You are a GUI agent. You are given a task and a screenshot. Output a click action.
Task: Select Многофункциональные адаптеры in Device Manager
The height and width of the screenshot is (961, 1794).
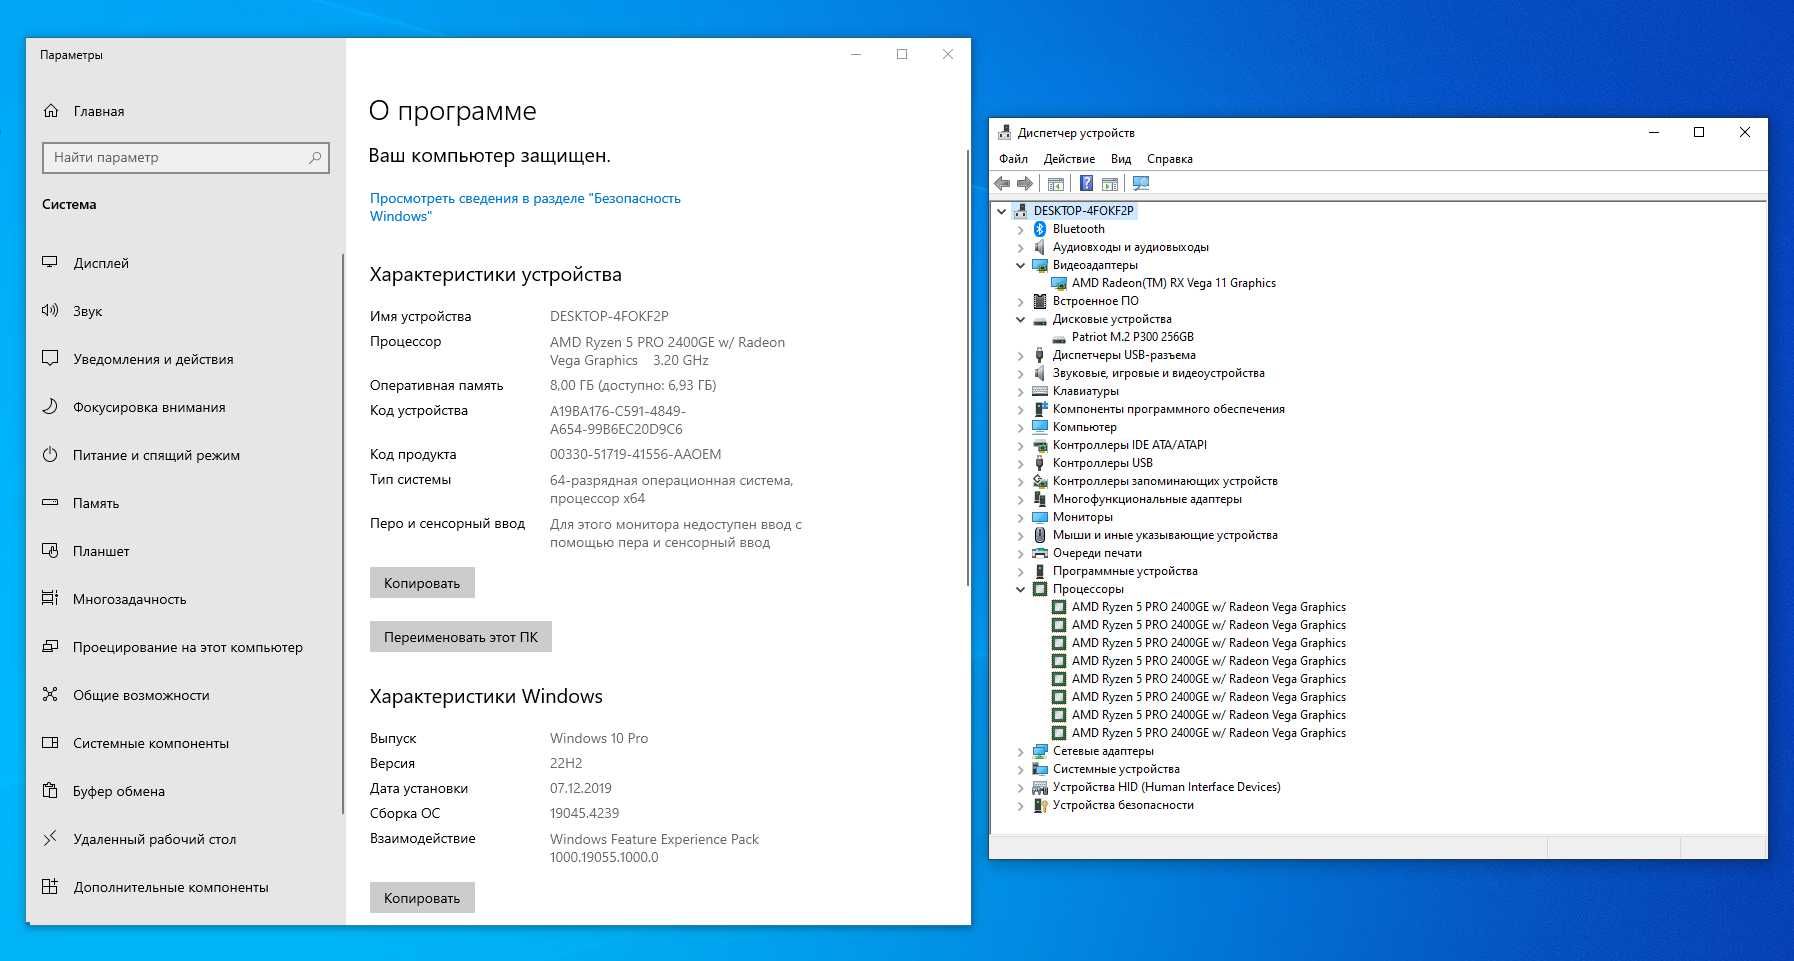1147,499
